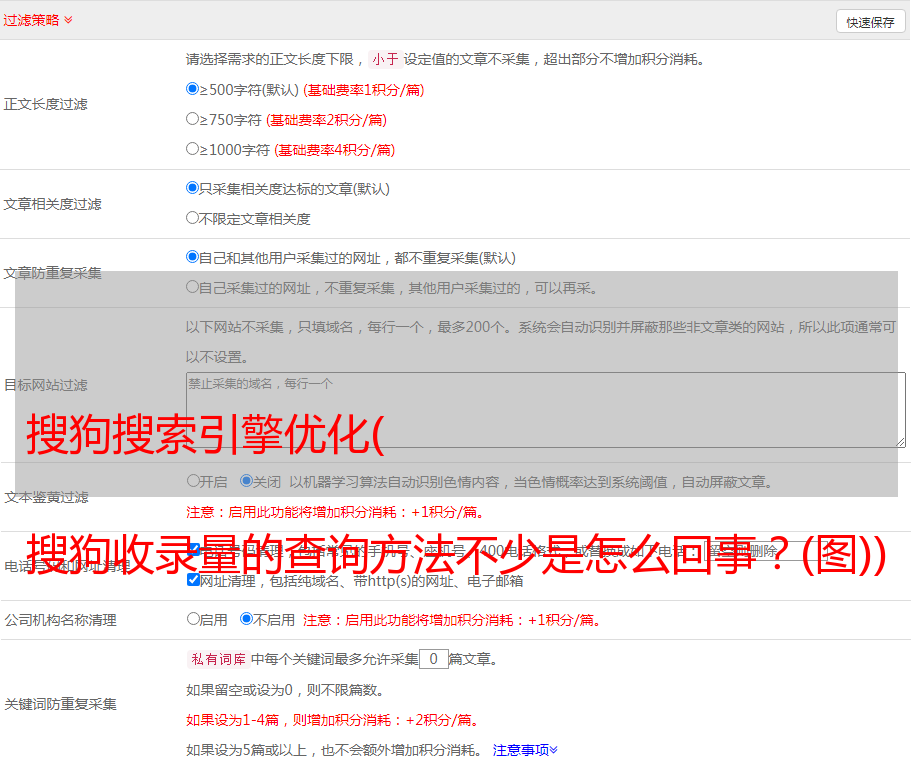Screen dimensions: 912x768
Task: Select the ≥500字符 default length option
Action: (x=192, y=89)
